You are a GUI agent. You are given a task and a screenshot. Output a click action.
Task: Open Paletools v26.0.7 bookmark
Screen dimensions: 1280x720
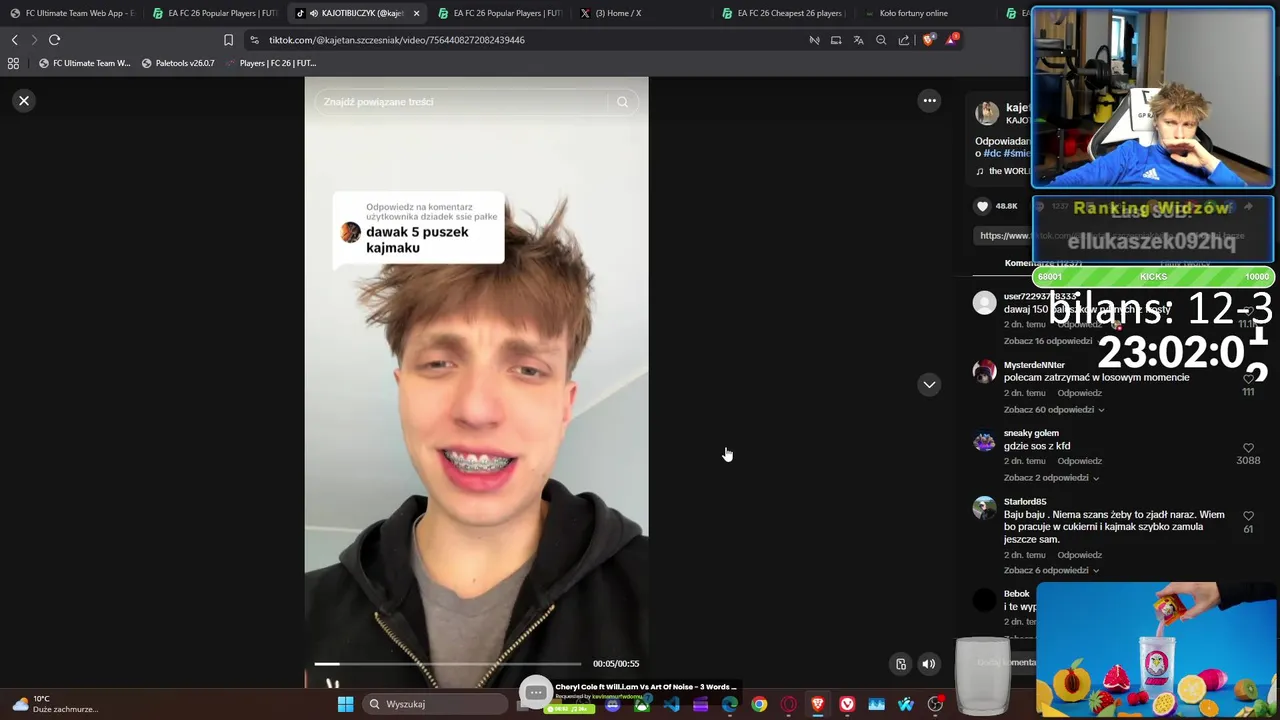(x=178, y=63)
